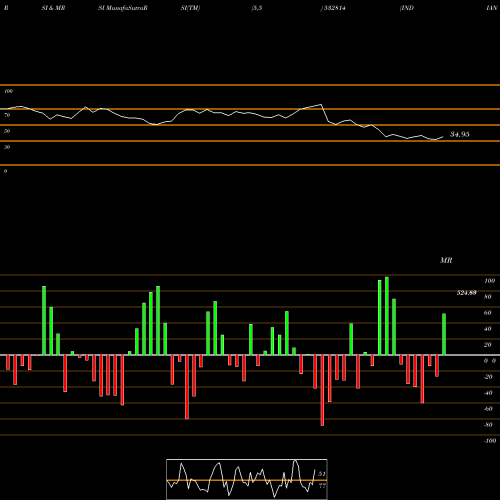Image resolution: width=500 pixels, height=500 pixels.
Task: Click the -100 label on MR axis
Action: tap(490, 441)
